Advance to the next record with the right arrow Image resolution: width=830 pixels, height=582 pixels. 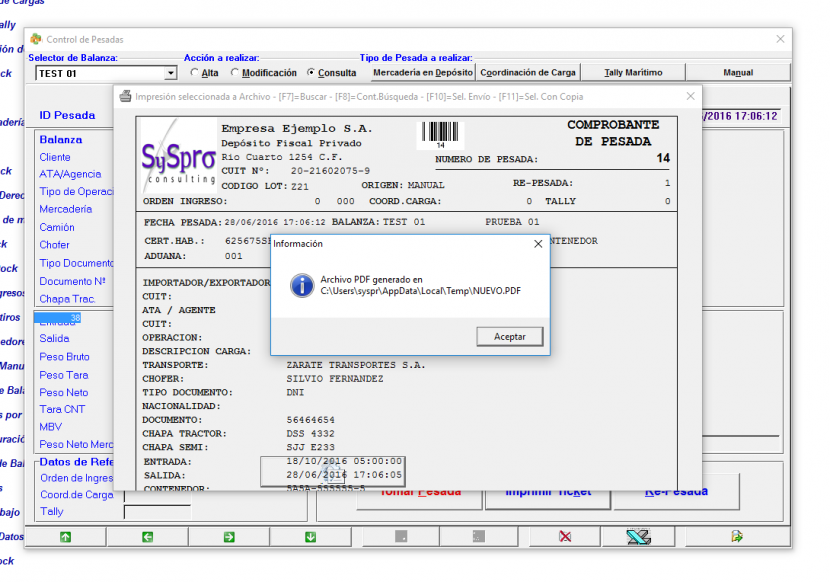pyautogui.click(x=229, y=537)
